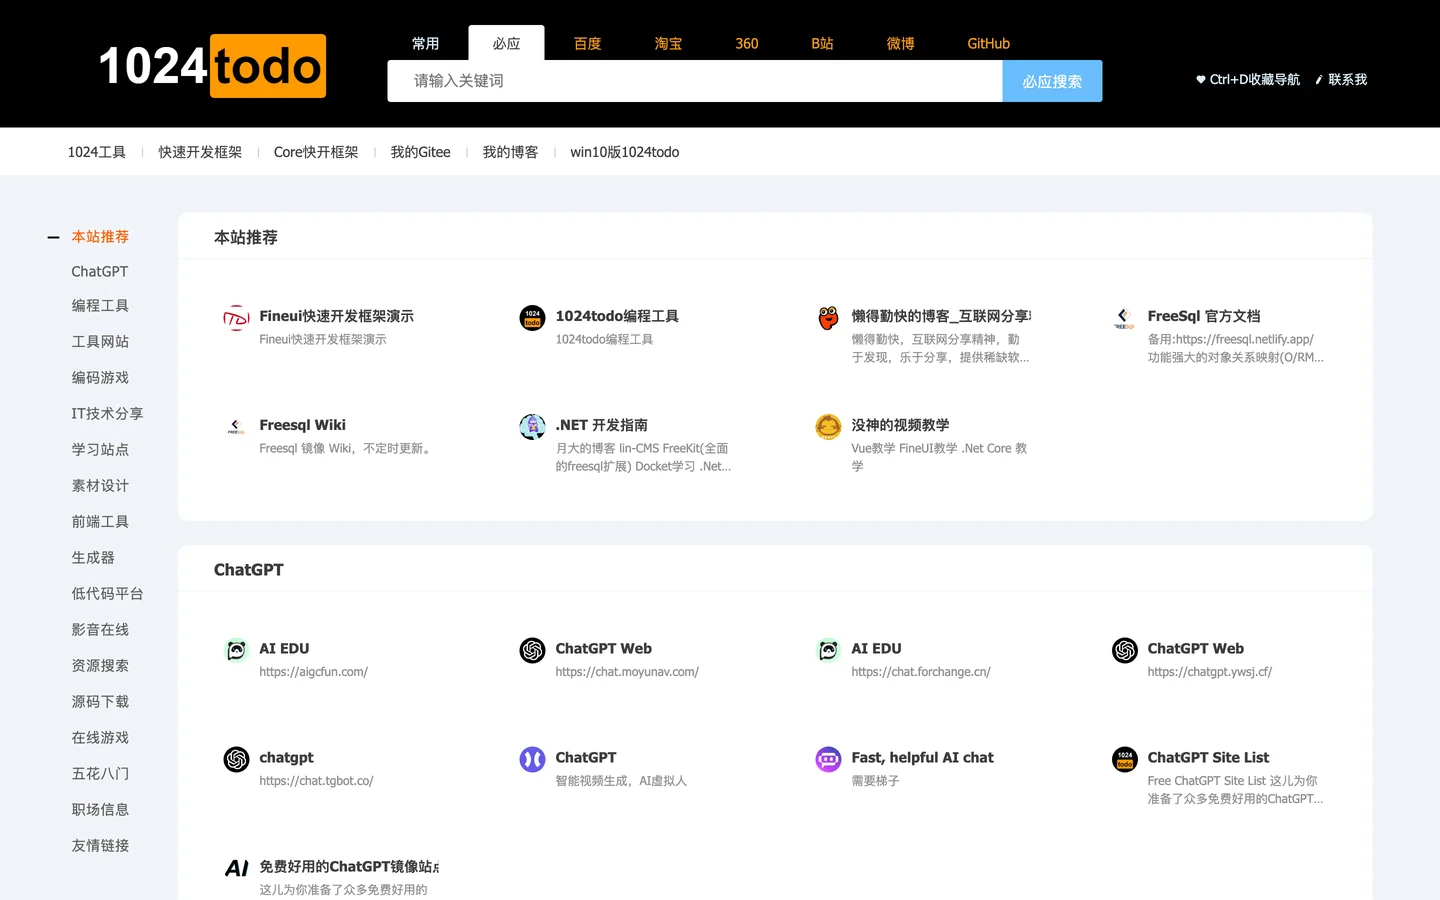Select 友情链接 in the sidebar
The image size is (1440, 900).
coord(100,846)
